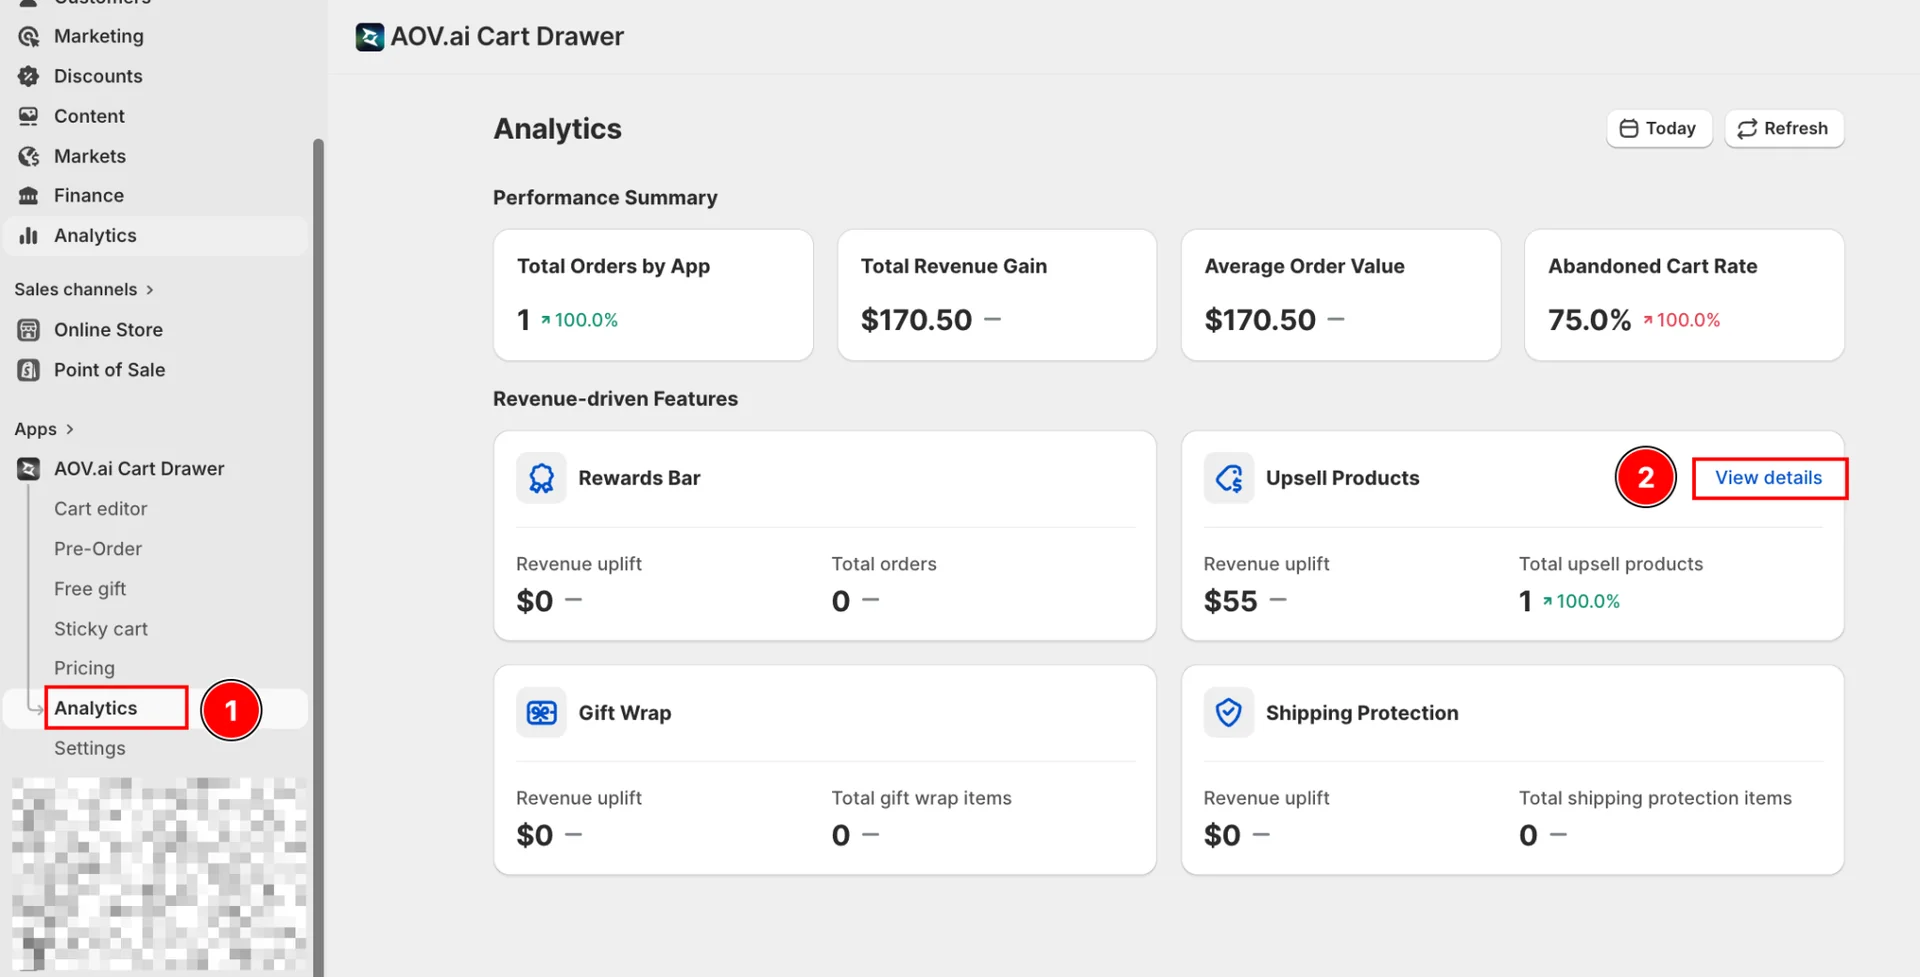1920x977 pixels.
Task: Click the Upsell Products icon
Action: point(1229,478)
